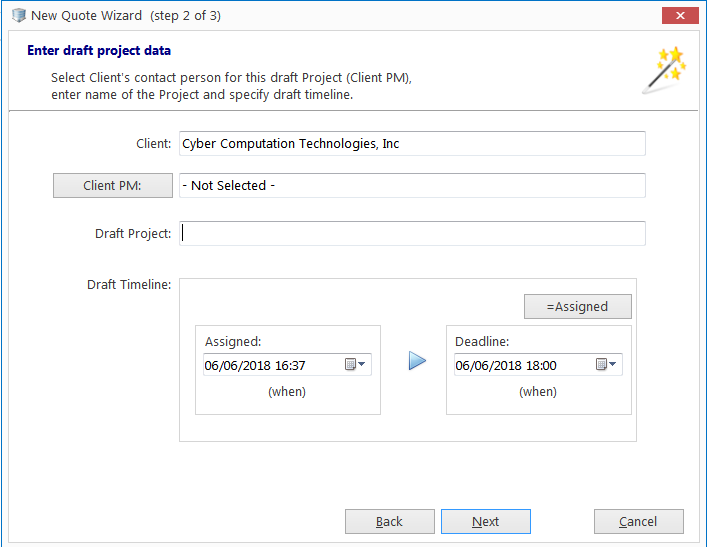Click the =Assigned button
This screenshot has height=547, width=707.
click(x=578, y=307)
